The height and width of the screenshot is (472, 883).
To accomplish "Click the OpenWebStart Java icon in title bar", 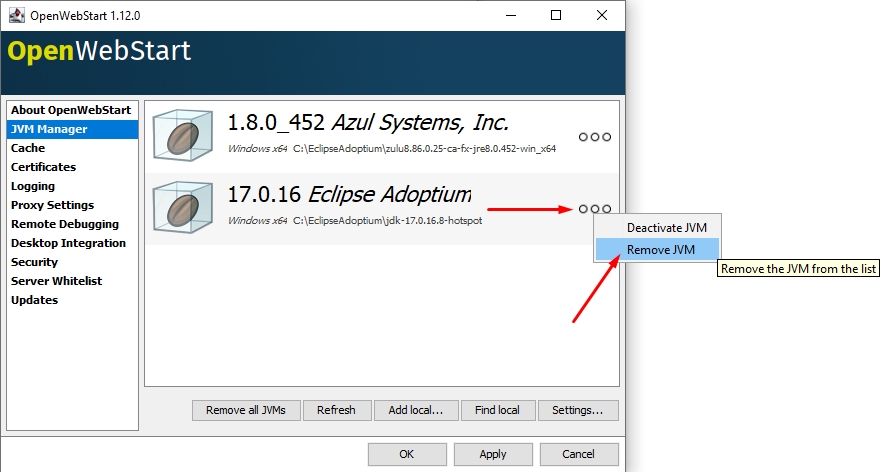I will point(17,15).
